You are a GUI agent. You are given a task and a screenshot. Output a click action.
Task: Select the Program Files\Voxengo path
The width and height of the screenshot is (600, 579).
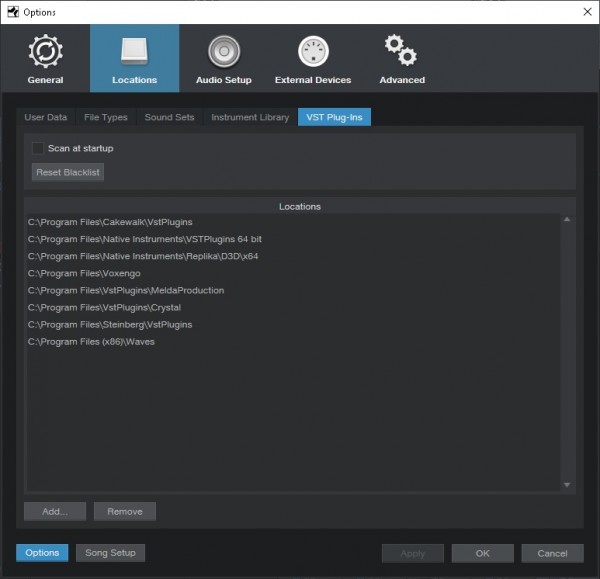pos(293,273)
